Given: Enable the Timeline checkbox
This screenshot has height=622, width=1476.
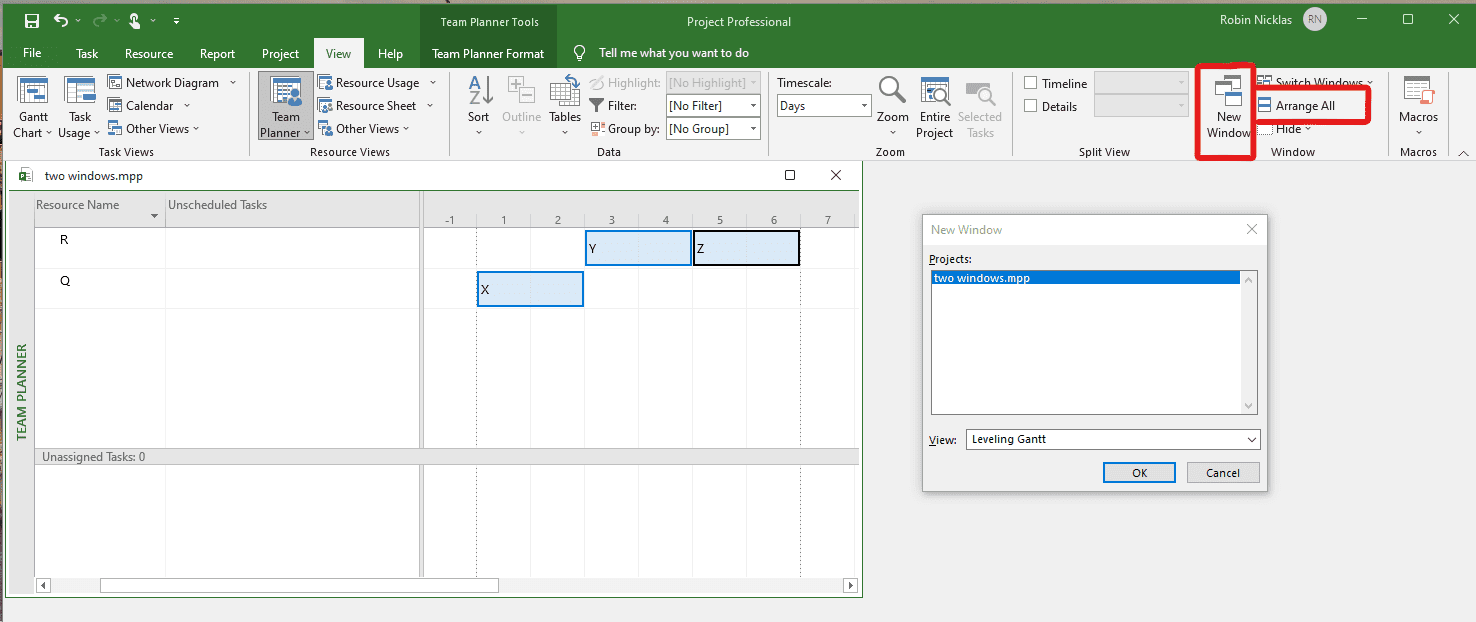Looking at the screenshot, I should click(1031, 83).
